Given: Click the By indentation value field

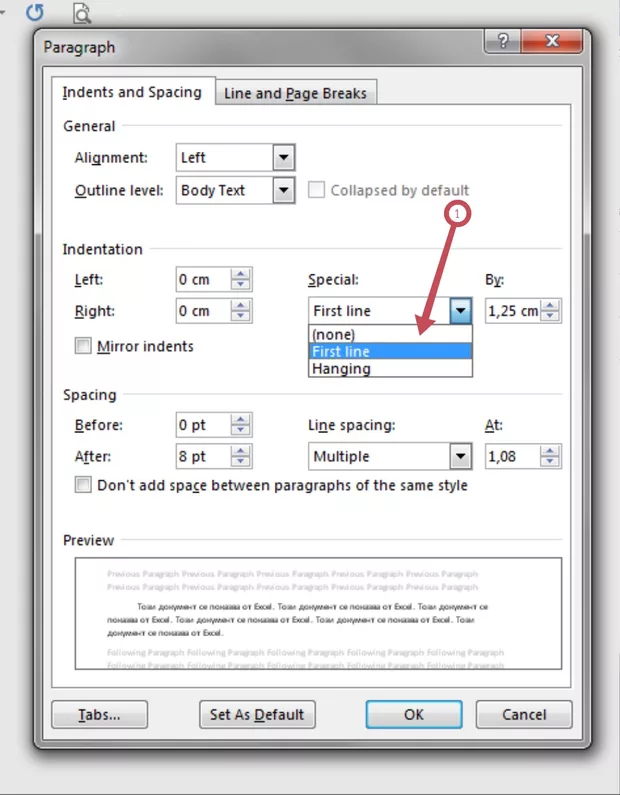Looking at the screenshot, I should [513, 311].
